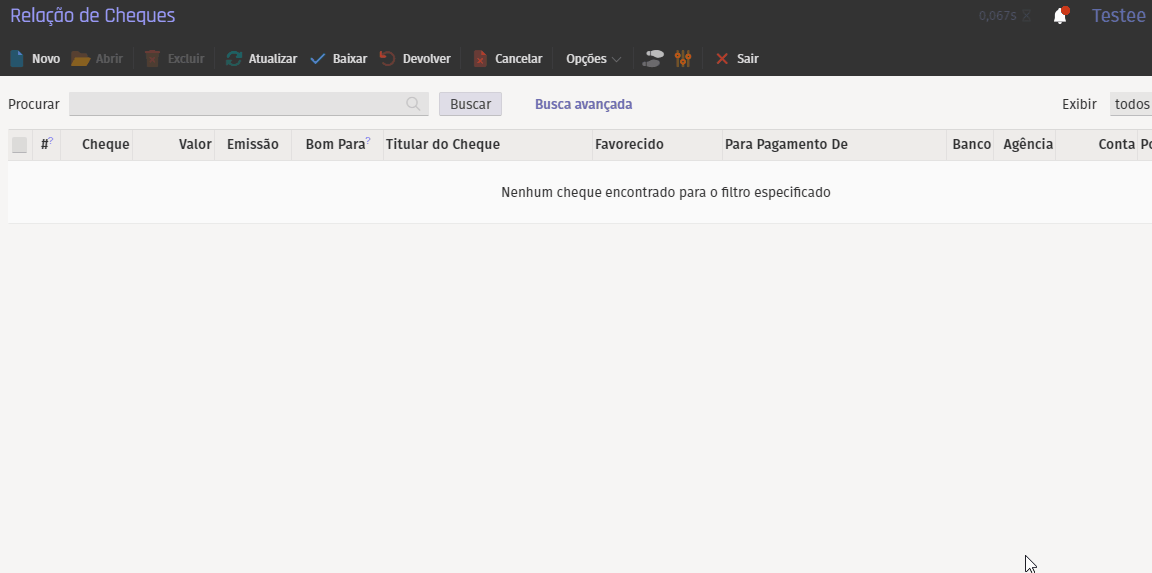Open the Busca avançada link

pos(583,104)
